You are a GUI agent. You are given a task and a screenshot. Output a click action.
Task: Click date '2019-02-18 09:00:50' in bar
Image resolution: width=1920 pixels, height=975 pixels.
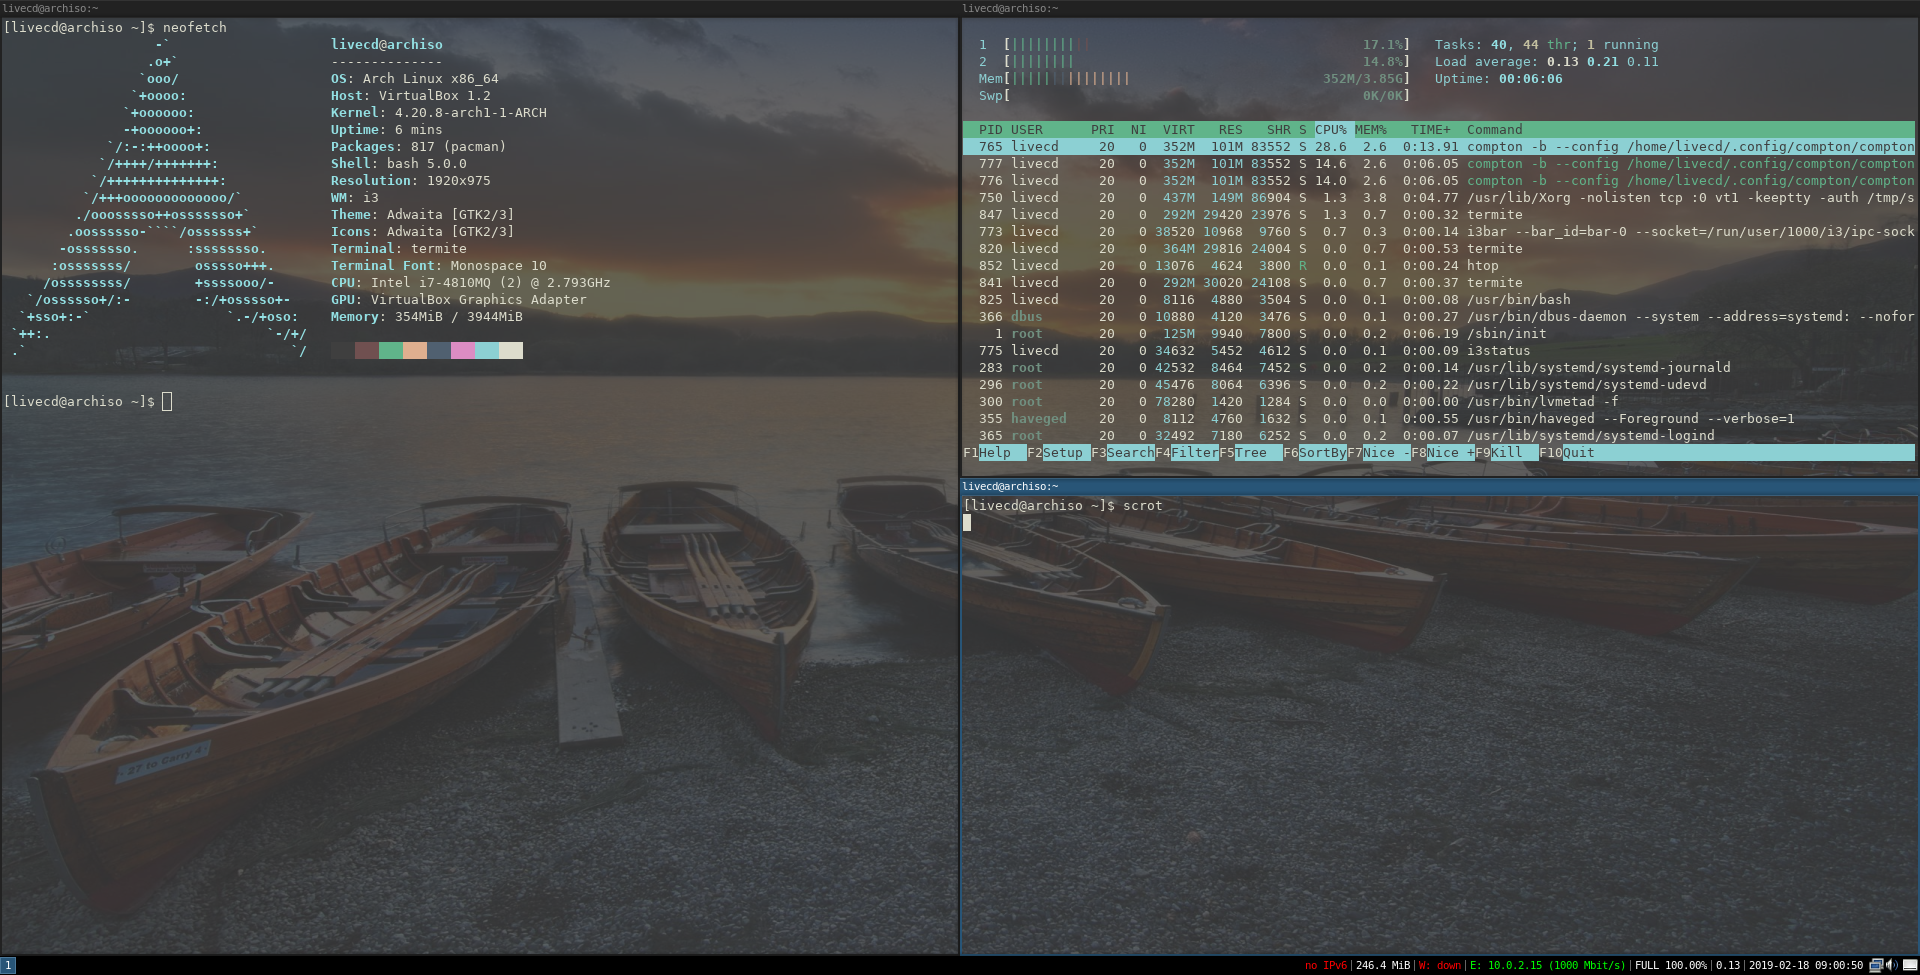click(x=1806, y=966)
